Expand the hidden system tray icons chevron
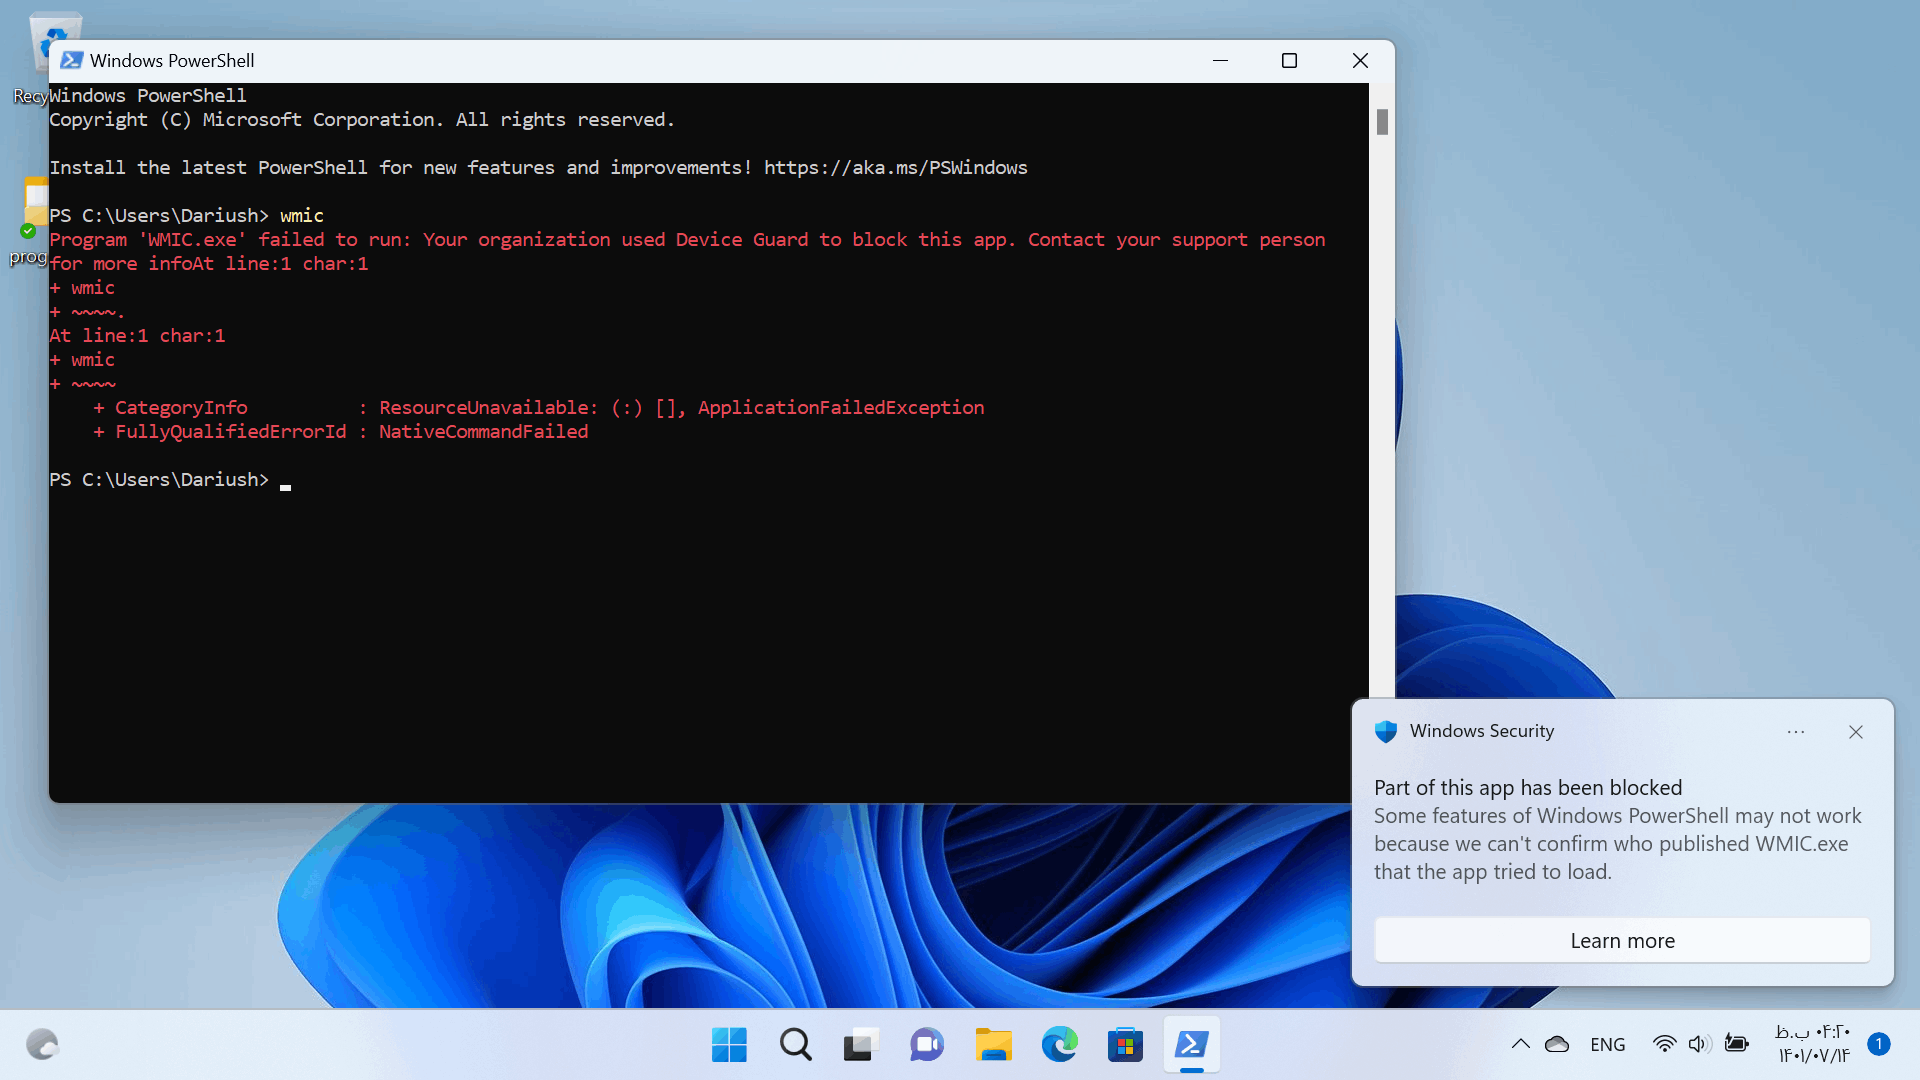The width and height of the screenshot is (1920, 1080). coord(1520,1044)
